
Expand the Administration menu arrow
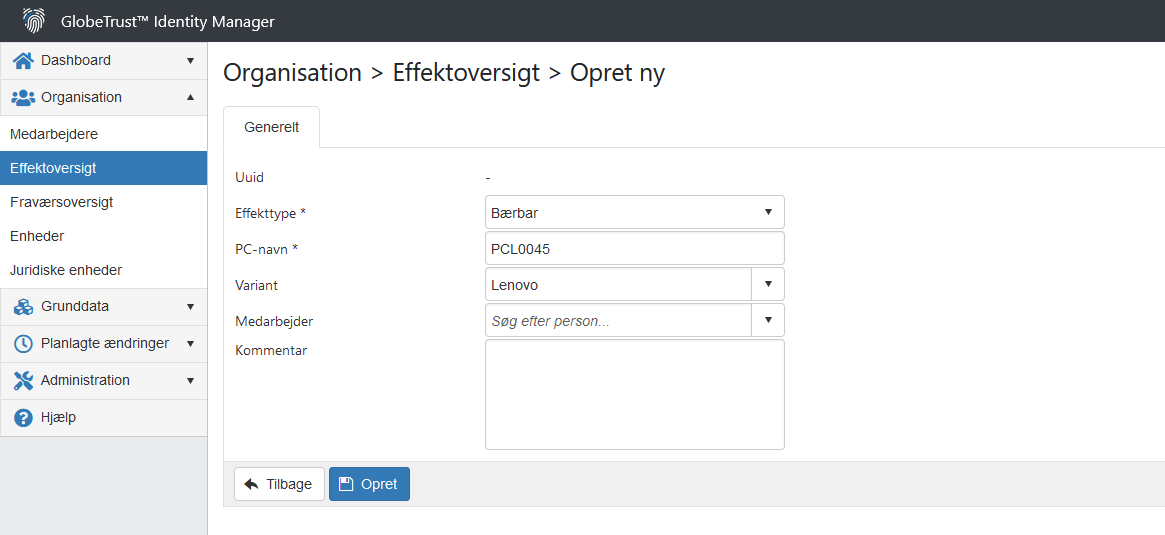pyautogui.click(x=190, y=380)
